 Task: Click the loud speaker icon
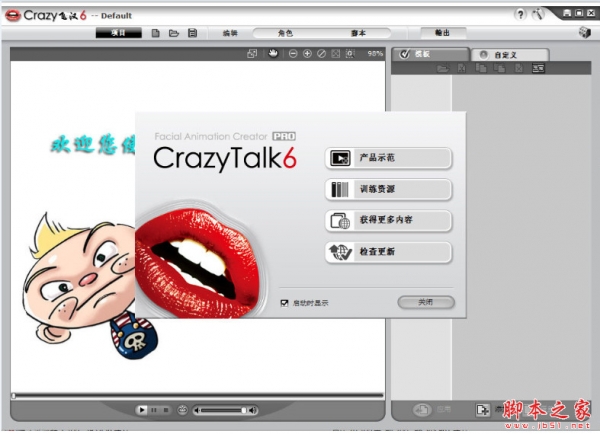[x=253, y=411]
